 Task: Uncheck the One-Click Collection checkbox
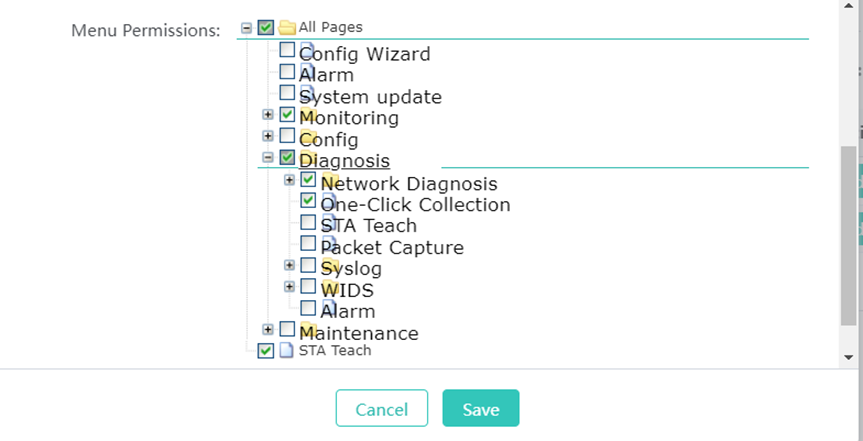coord(308,200)
